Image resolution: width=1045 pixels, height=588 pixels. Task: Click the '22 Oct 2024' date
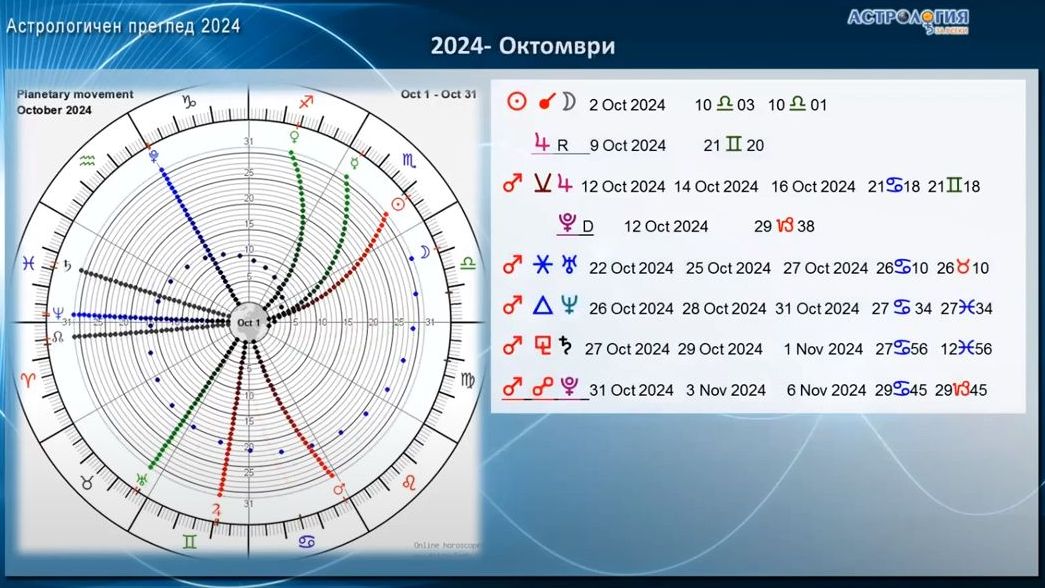click(631, 268)
